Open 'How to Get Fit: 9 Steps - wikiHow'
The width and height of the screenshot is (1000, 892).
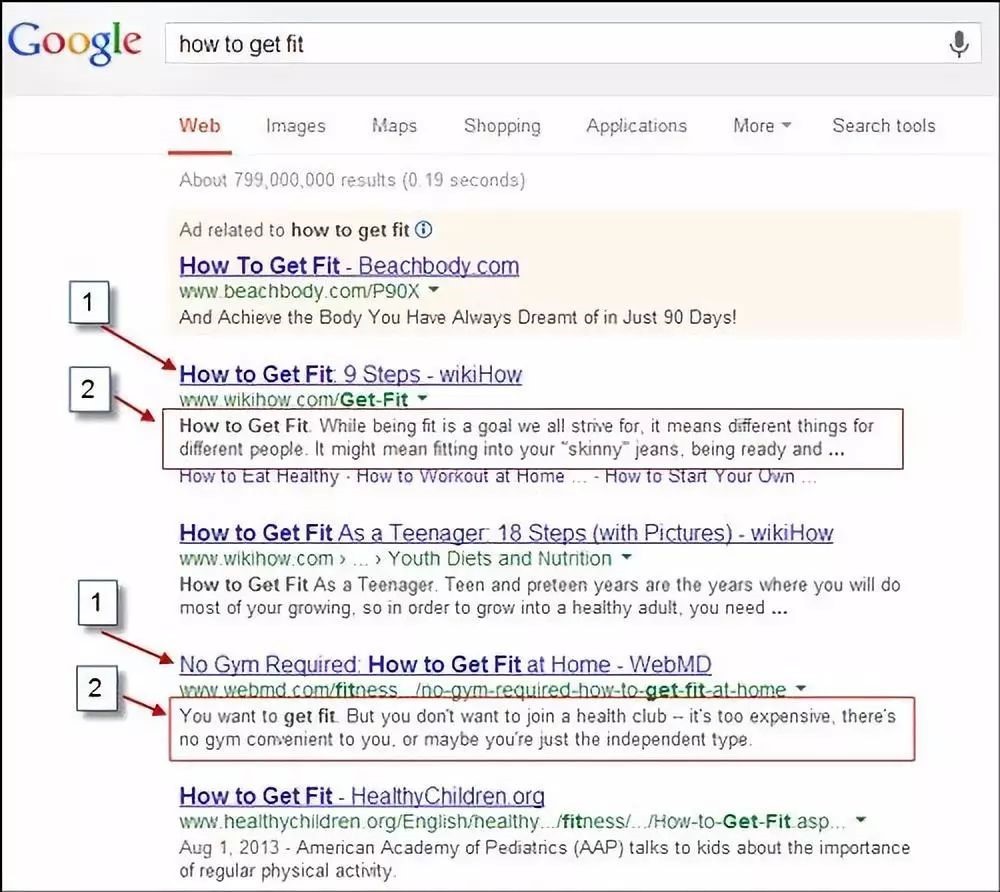[x=351, y=374]
